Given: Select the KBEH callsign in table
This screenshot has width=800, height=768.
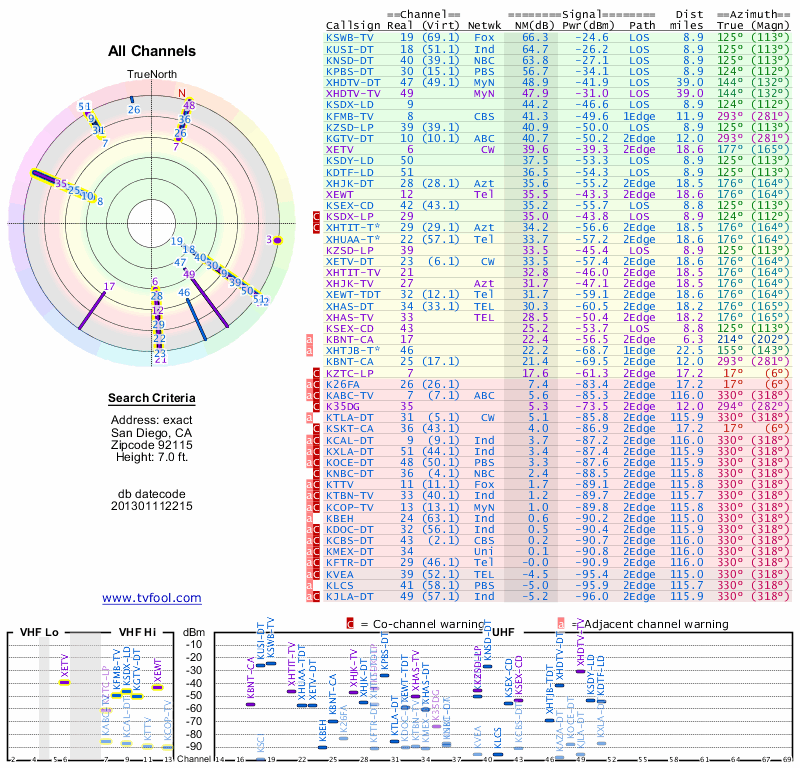Looking at the screenshot, I should [339, 518].
